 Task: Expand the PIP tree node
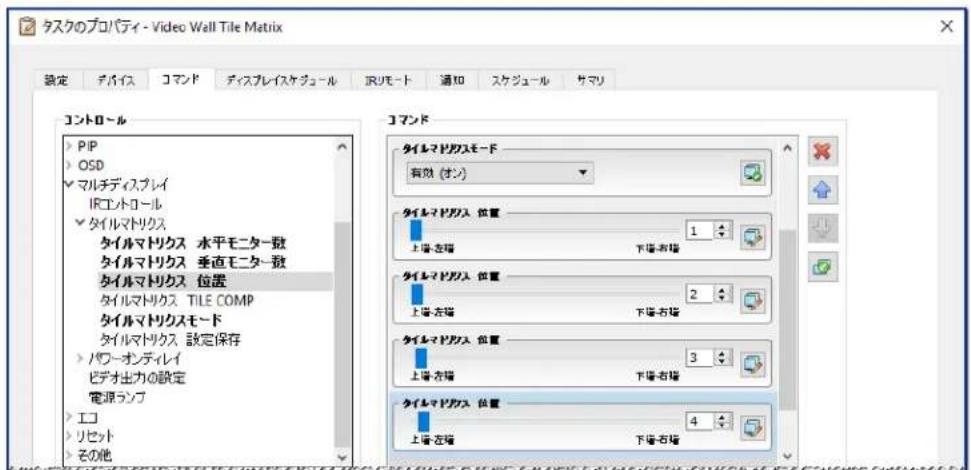(x=69, y=147)
